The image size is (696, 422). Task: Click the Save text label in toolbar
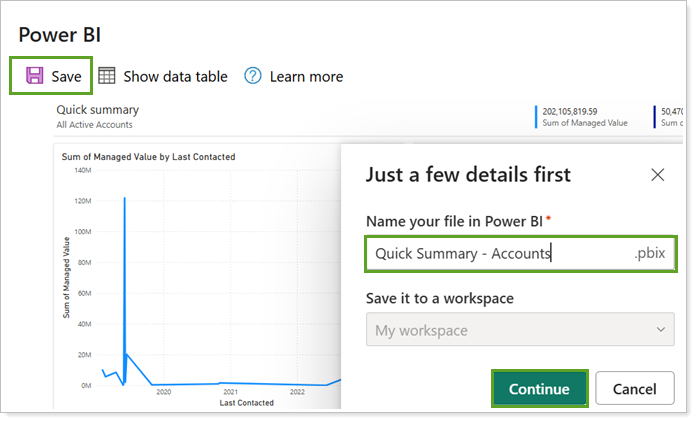click(67, 76)
